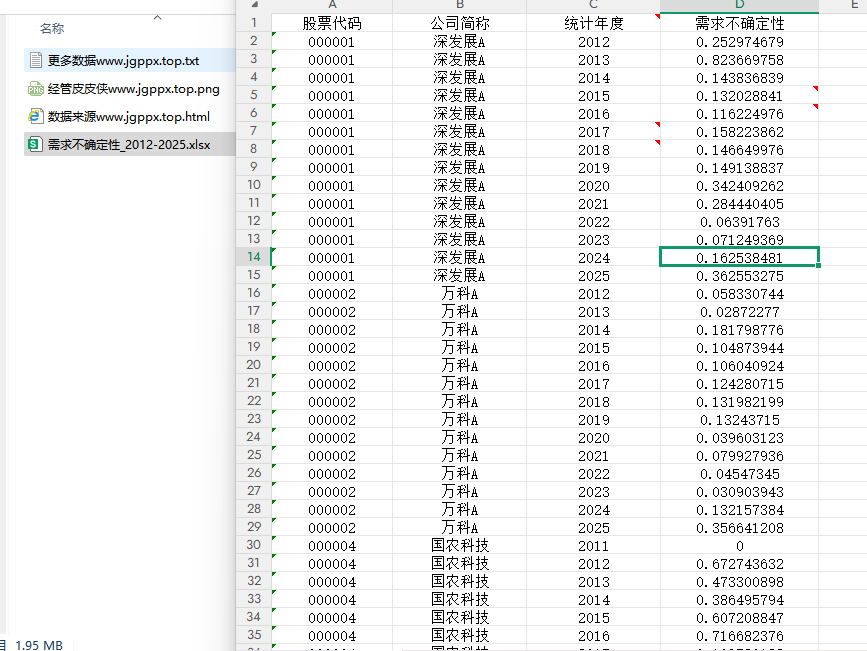
Task: Click header cell 公司简称
Action: pyautogui.click(x=459, y=23)
